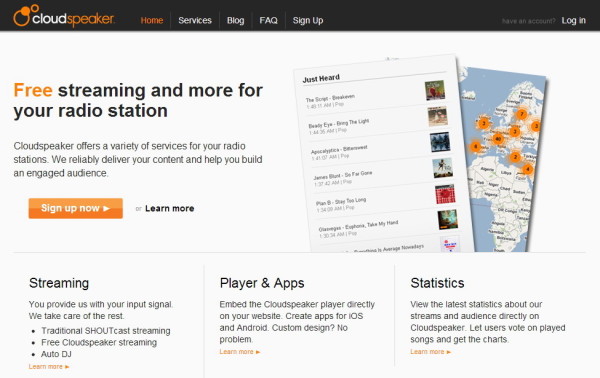Screen dimensions: 600x378
Task: Go to the Services page
Action: click(195, 20)
